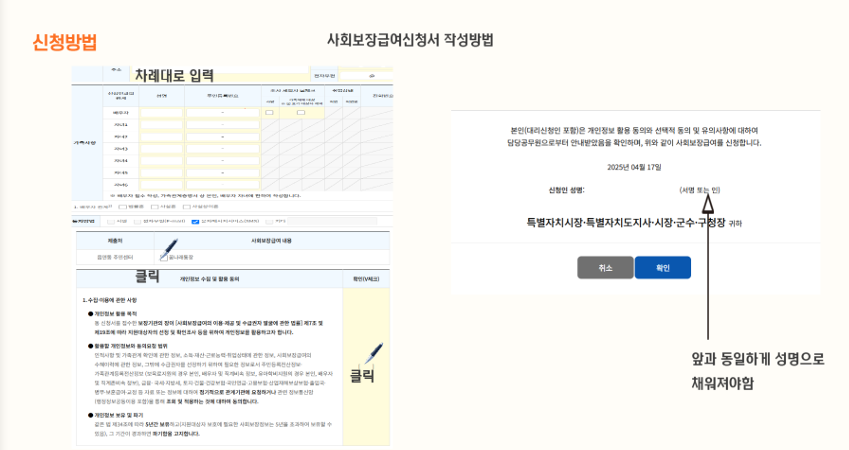Viewport: 849px width, 450px height.
Task: Click the 제출처 header cell
Action: coord(115,240)
